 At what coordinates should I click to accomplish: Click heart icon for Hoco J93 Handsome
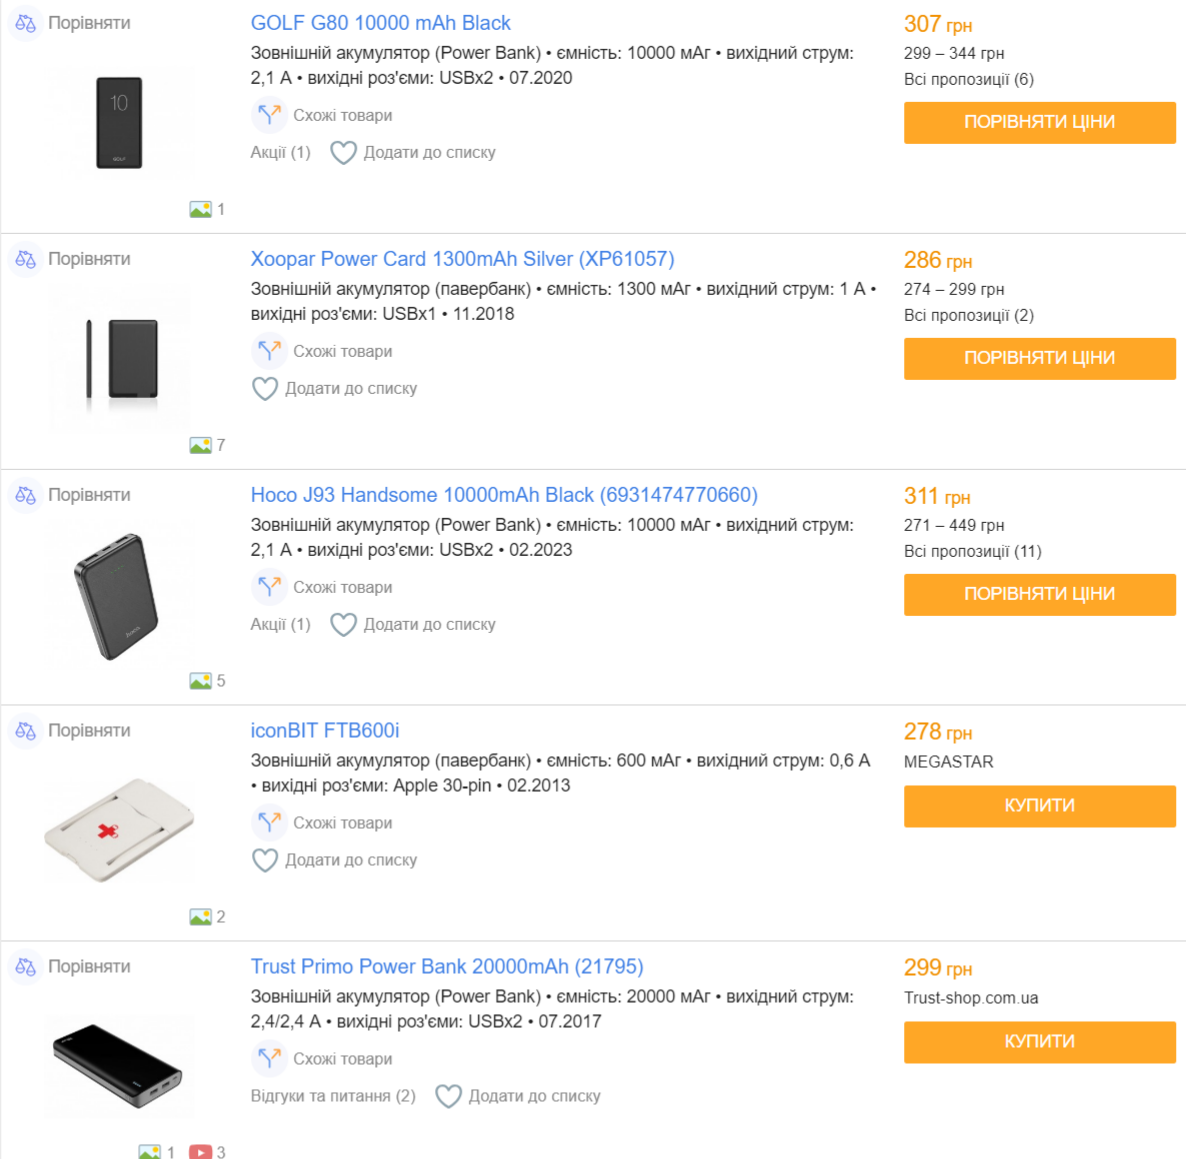pyautogui.click(x=343, y=624)
